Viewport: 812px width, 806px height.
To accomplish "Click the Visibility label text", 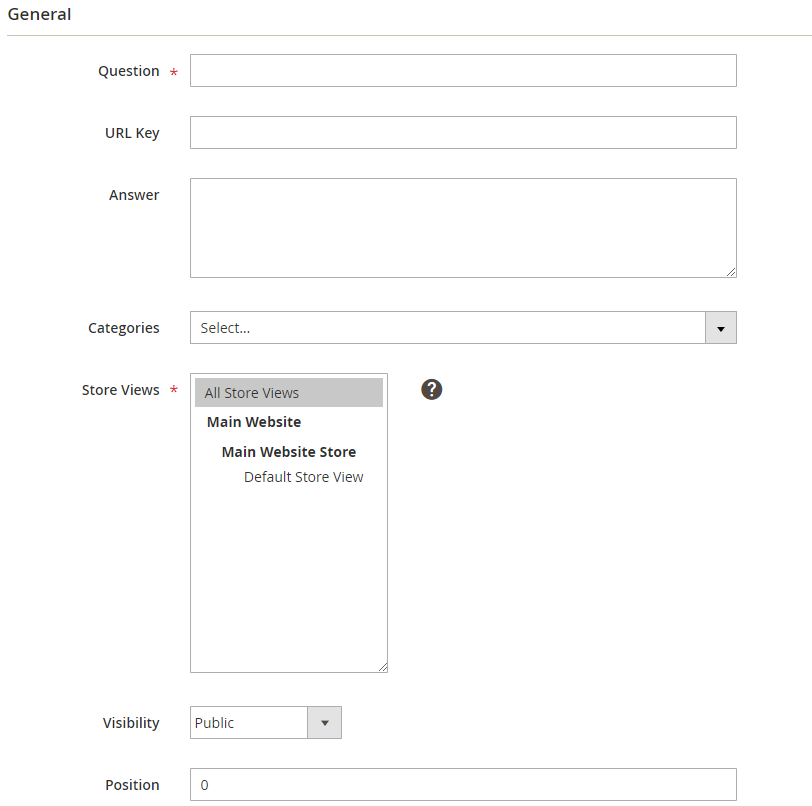I will point(131,723).
